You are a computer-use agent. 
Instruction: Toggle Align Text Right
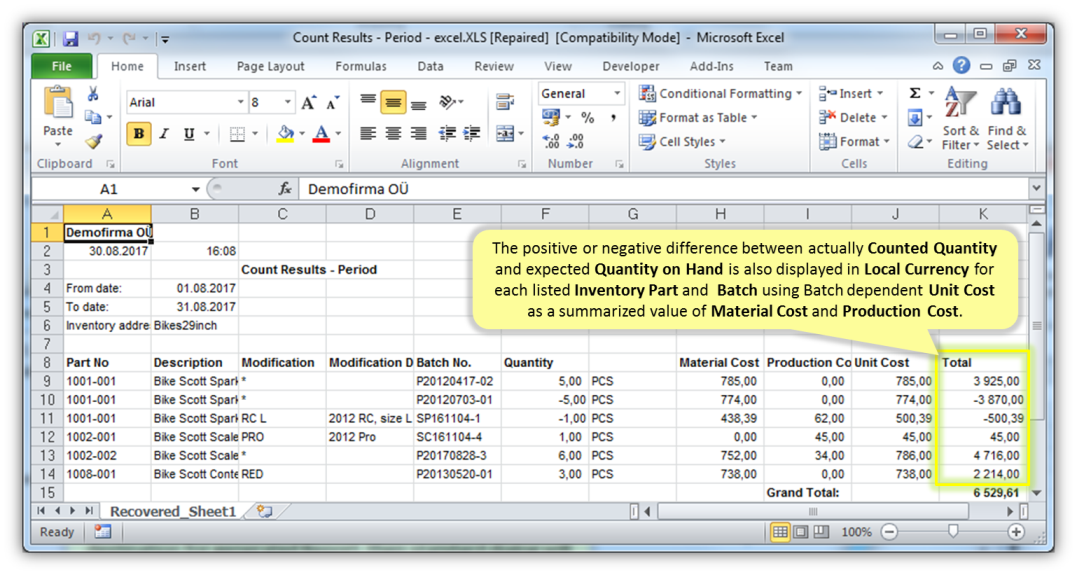click(418, 133)
